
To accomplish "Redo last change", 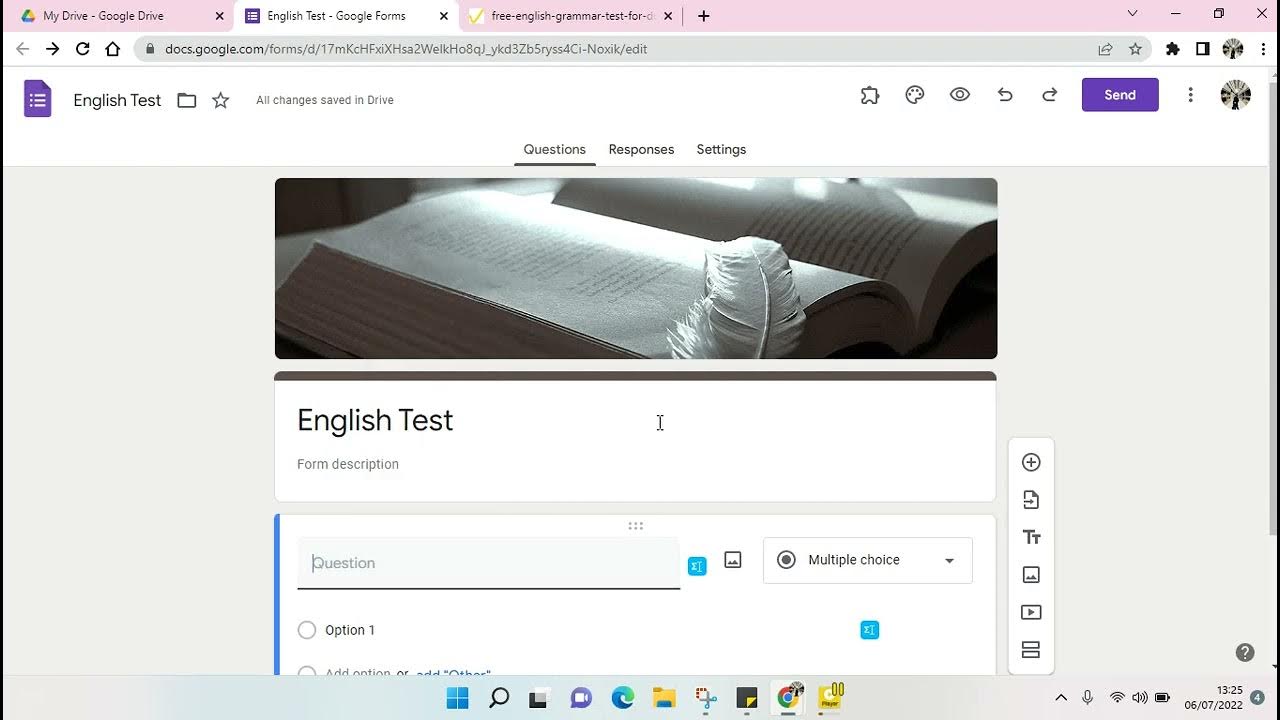I will tap(1050, 95).
